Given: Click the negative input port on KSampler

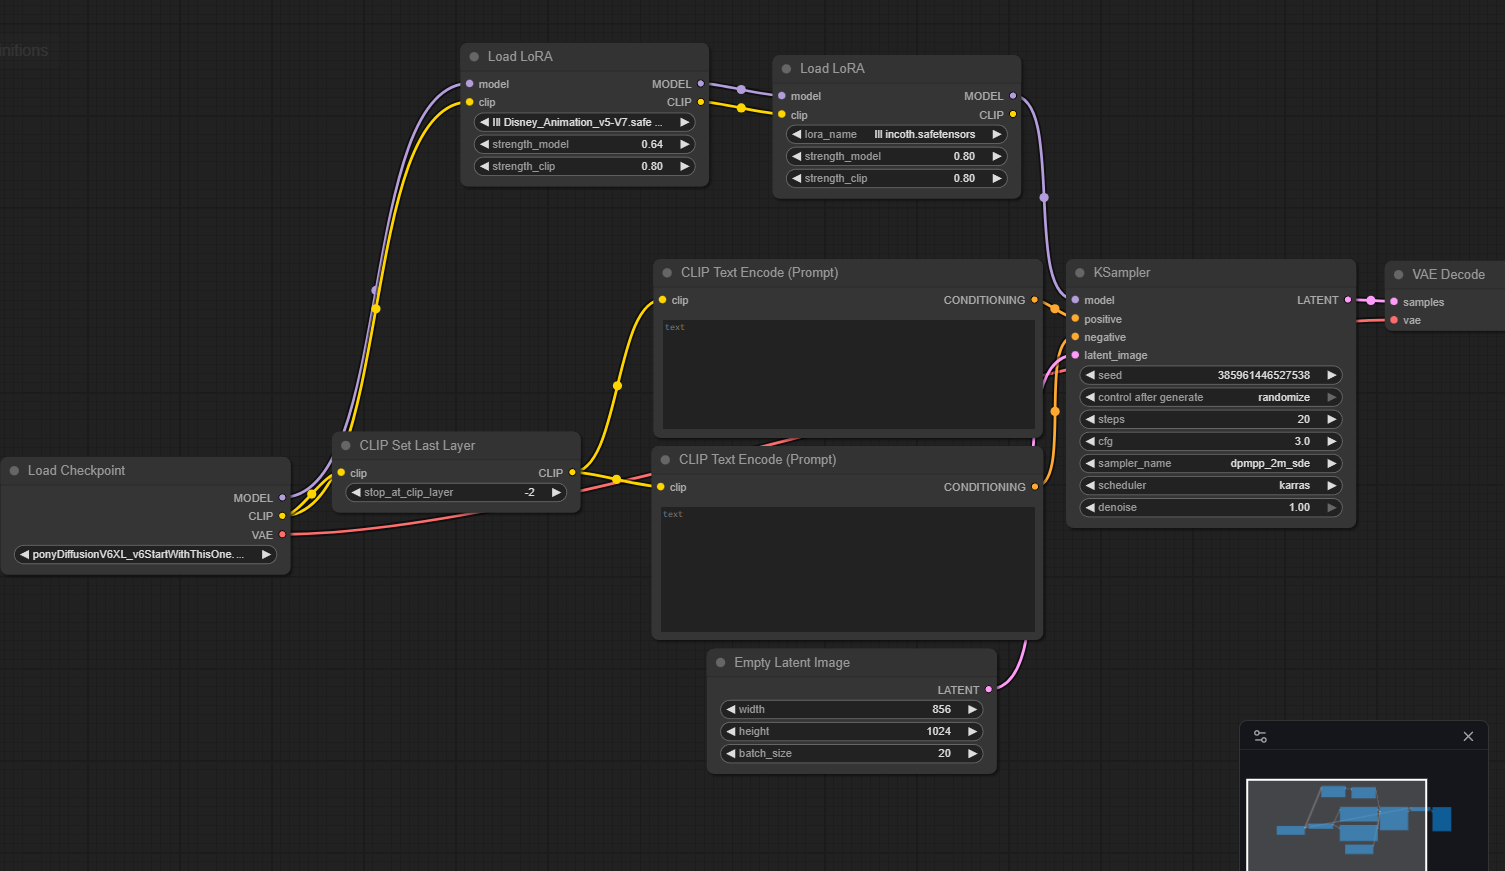Looking at the screenshot, I should 1075,337.
